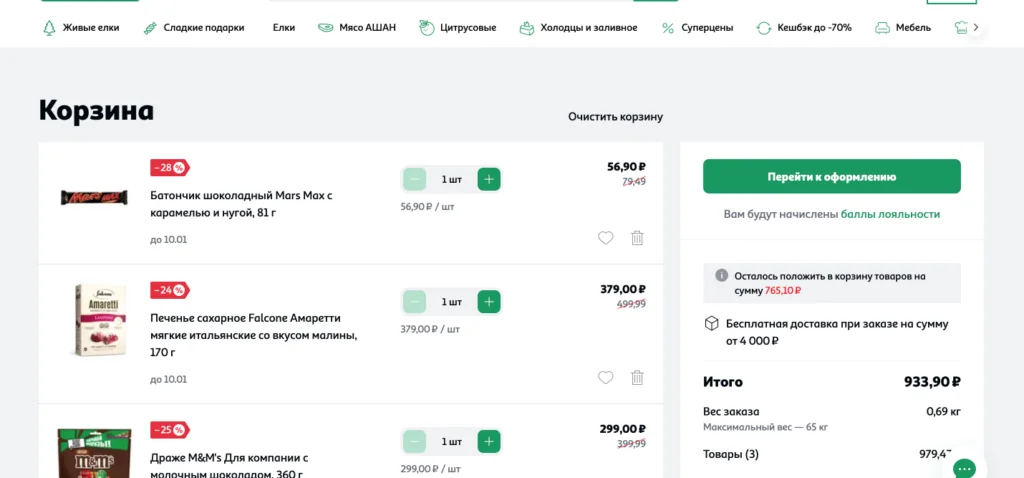Click Перейти к оформлению button
Image resolution: width=1024 pixels, height=478 pixels.
(831, 176)
